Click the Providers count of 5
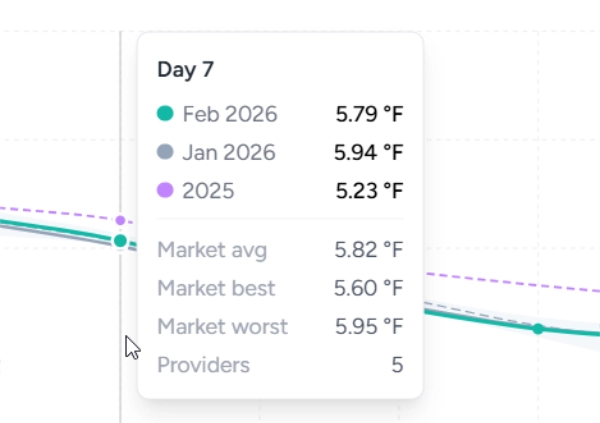Screen dimensions: 600x423 [x=397, y=365]
